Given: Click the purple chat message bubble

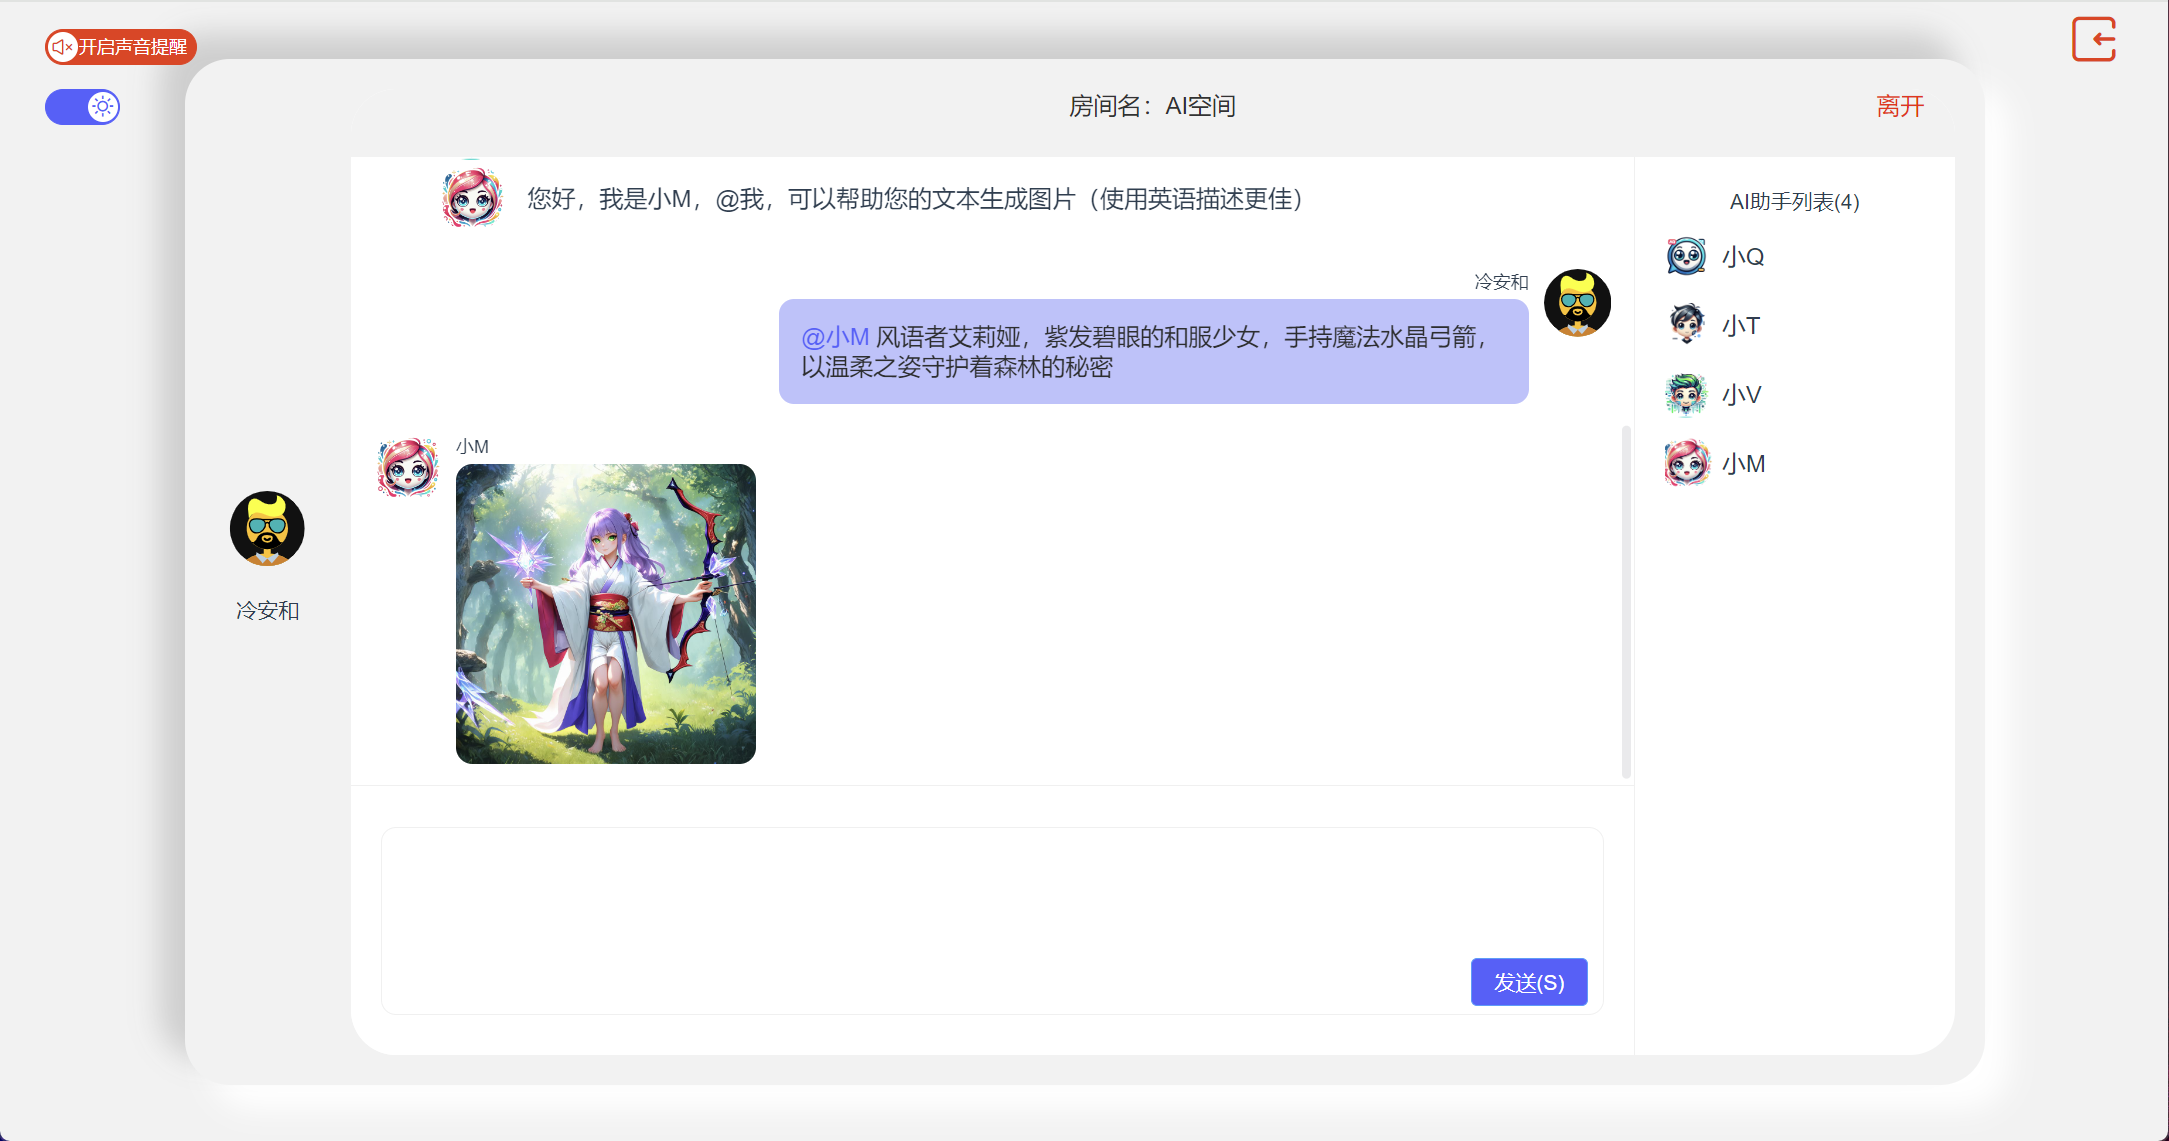Looking at the screenshot, I should pos(1153,351).
